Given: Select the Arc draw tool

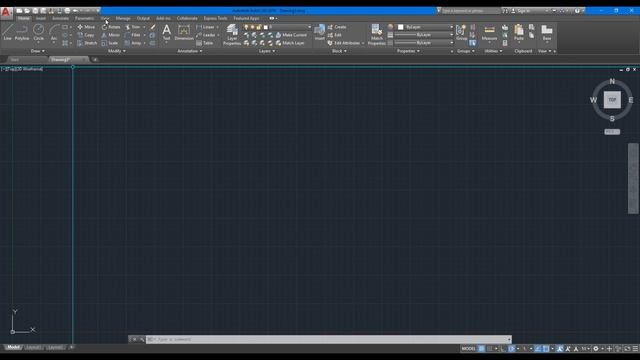Looking at the screenshot, I should click(x=53, y=32).
